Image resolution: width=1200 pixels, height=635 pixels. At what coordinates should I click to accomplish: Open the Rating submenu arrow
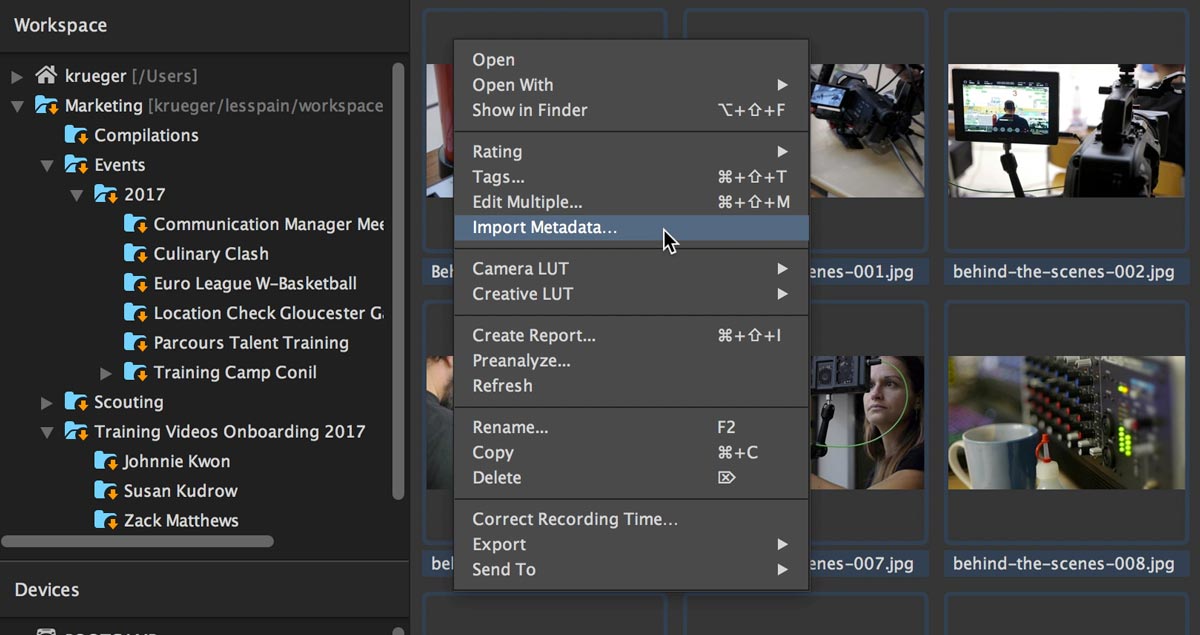click(782, 152)
